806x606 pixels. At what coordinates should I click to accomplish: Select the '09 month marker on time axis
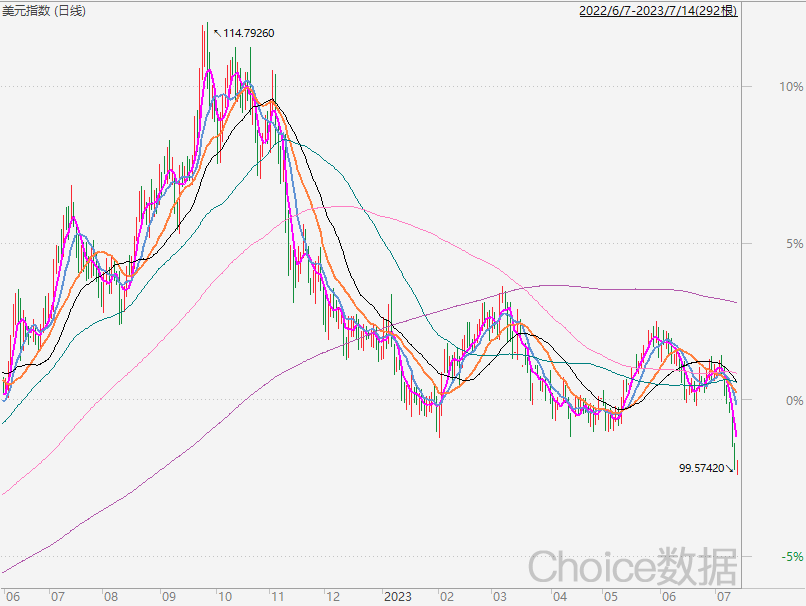(x=167, y=596)
